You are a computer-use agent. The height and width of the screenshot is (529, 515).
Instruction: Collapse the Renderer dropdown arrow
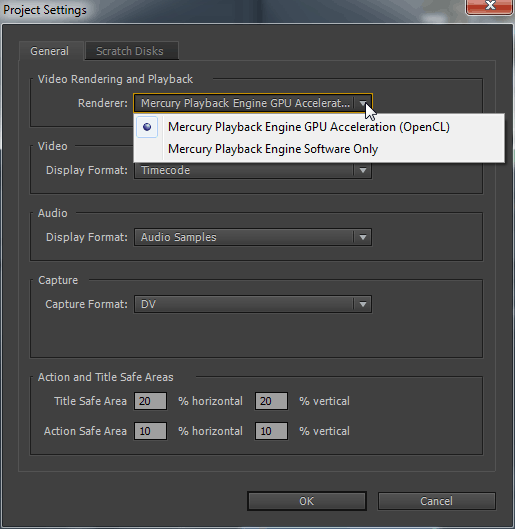click(x=363, y=103)
